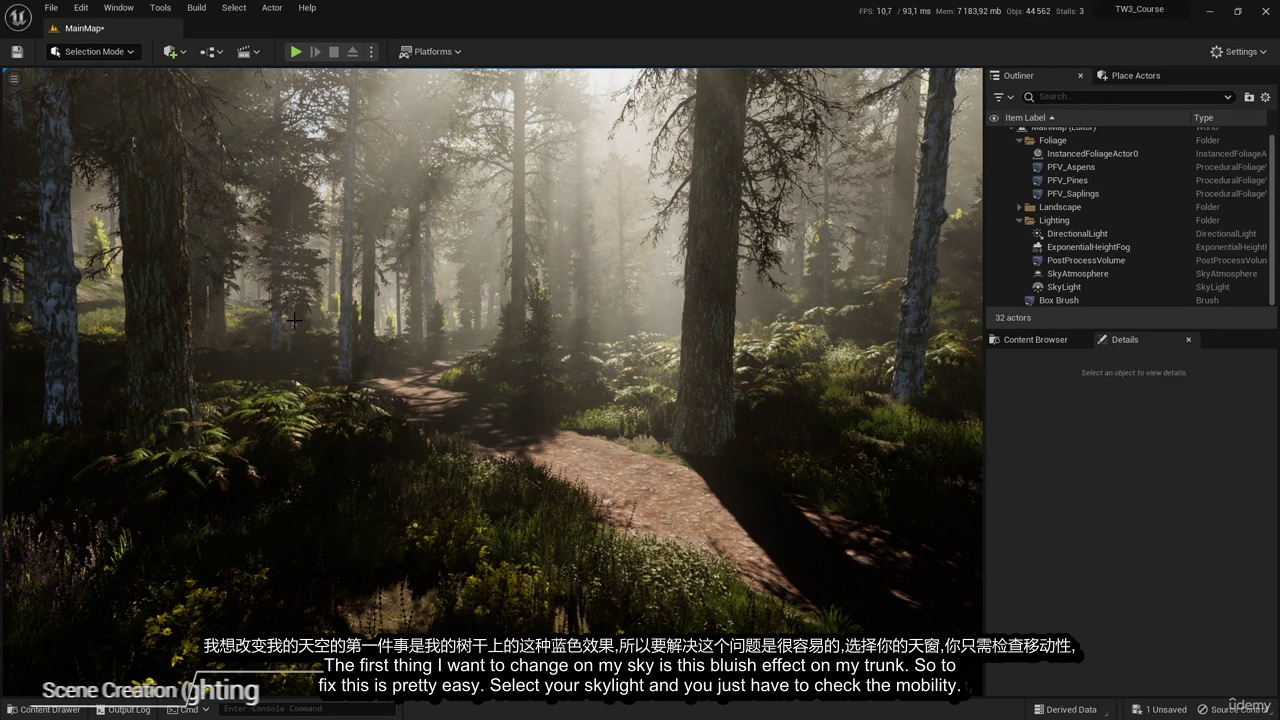Screen dimensions: 1280x720
Task: Open the quick add actor menu
Action: [x=175, y=52]
